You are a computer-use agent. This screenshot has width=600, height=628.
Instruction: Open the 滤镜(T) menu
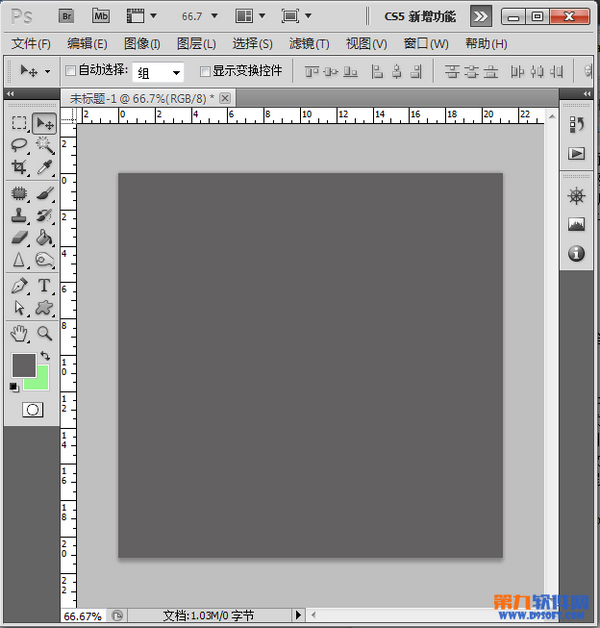tap(309, 43)
